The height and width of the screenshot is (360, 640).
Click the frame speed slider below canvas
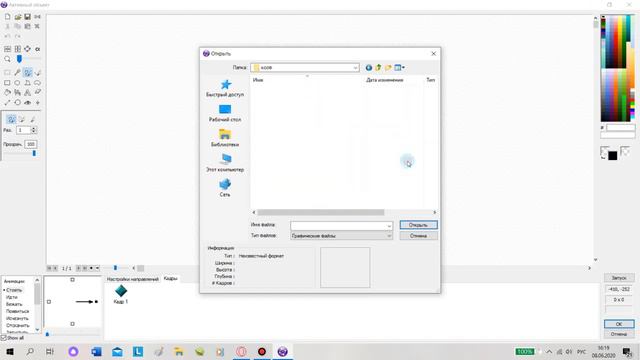coord(116,268)
